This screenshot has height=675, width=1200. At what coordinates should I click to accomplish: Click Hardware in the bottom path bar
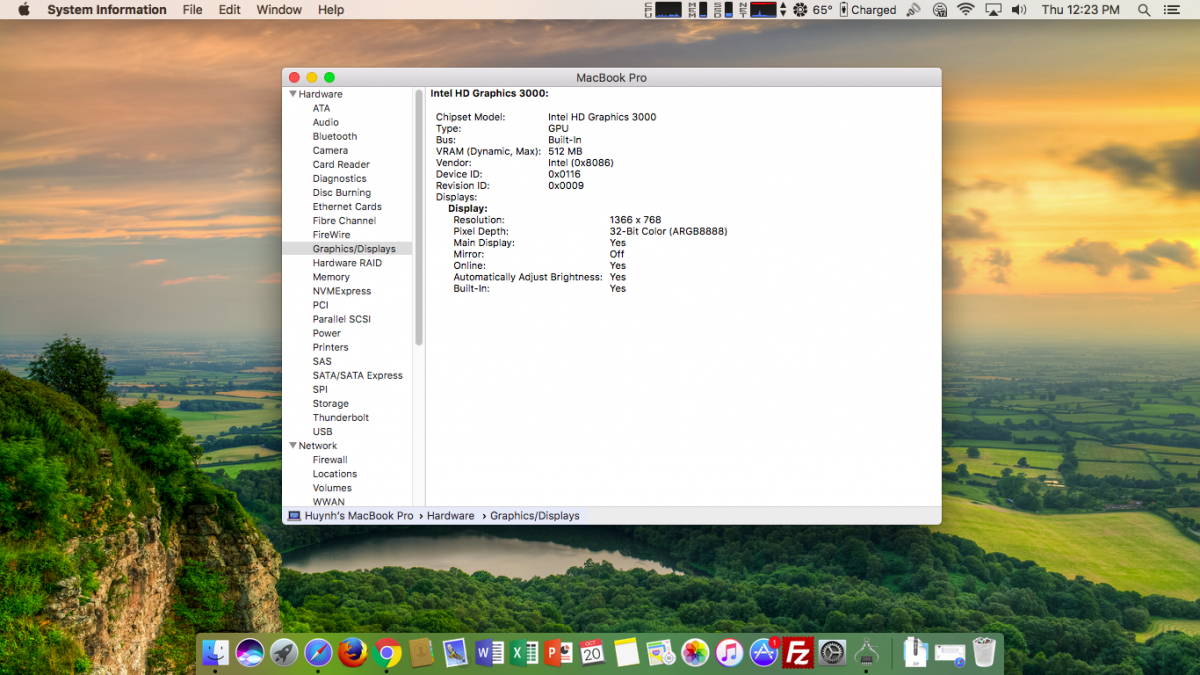point(450,516)
